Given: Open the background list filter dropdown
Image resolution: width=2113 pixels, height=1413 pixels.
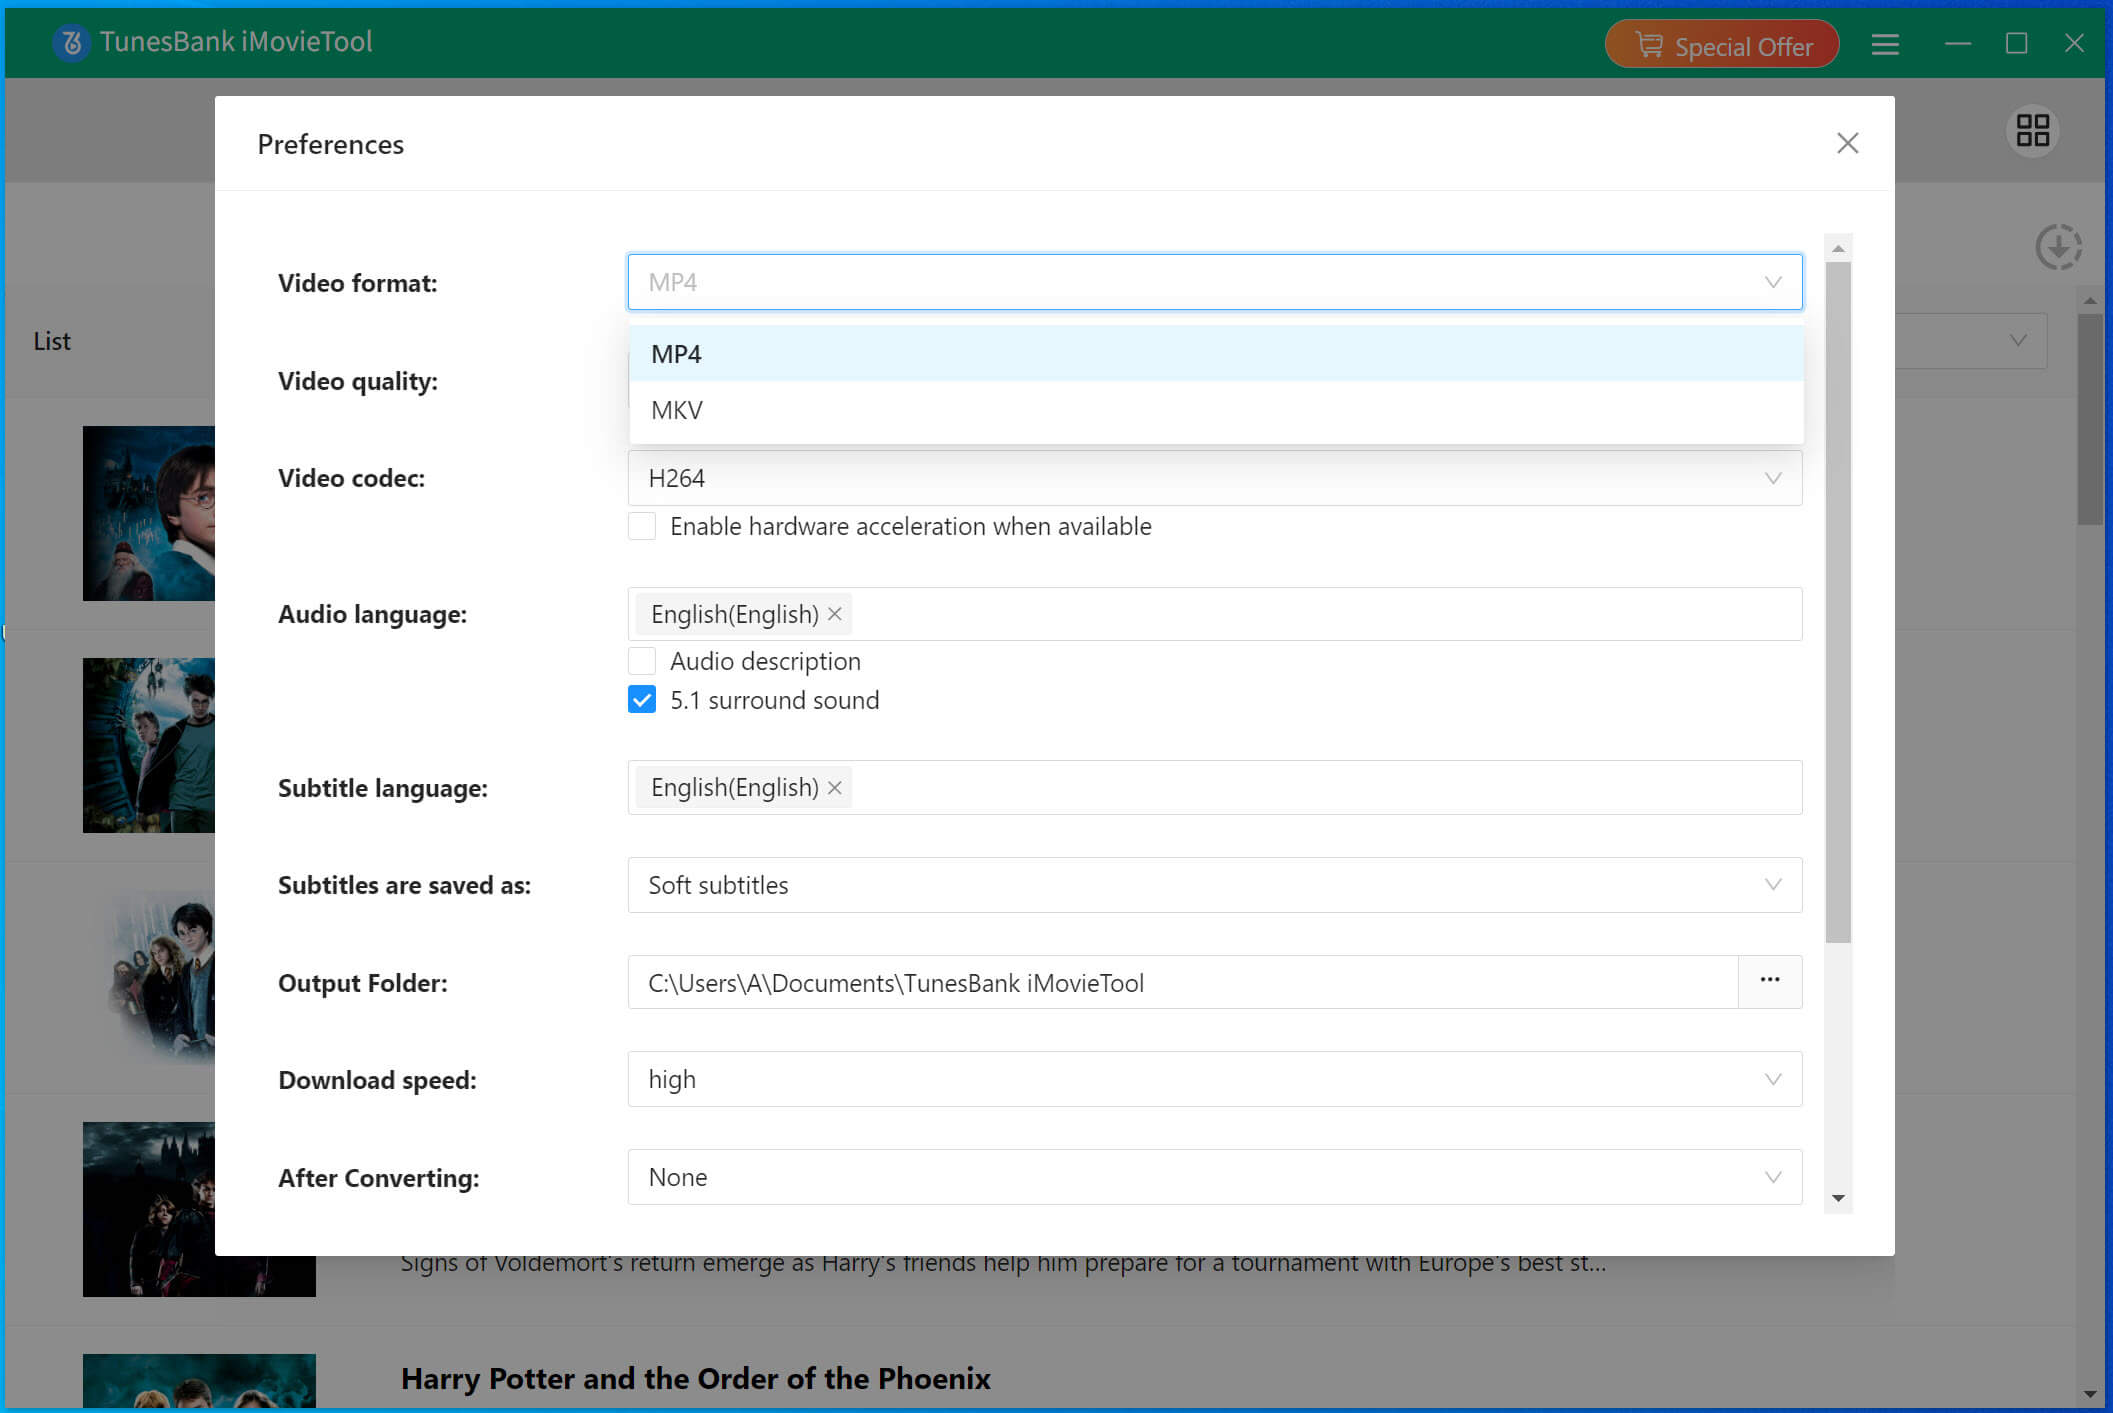Looking at the screenshot, I should point(1971,341).
